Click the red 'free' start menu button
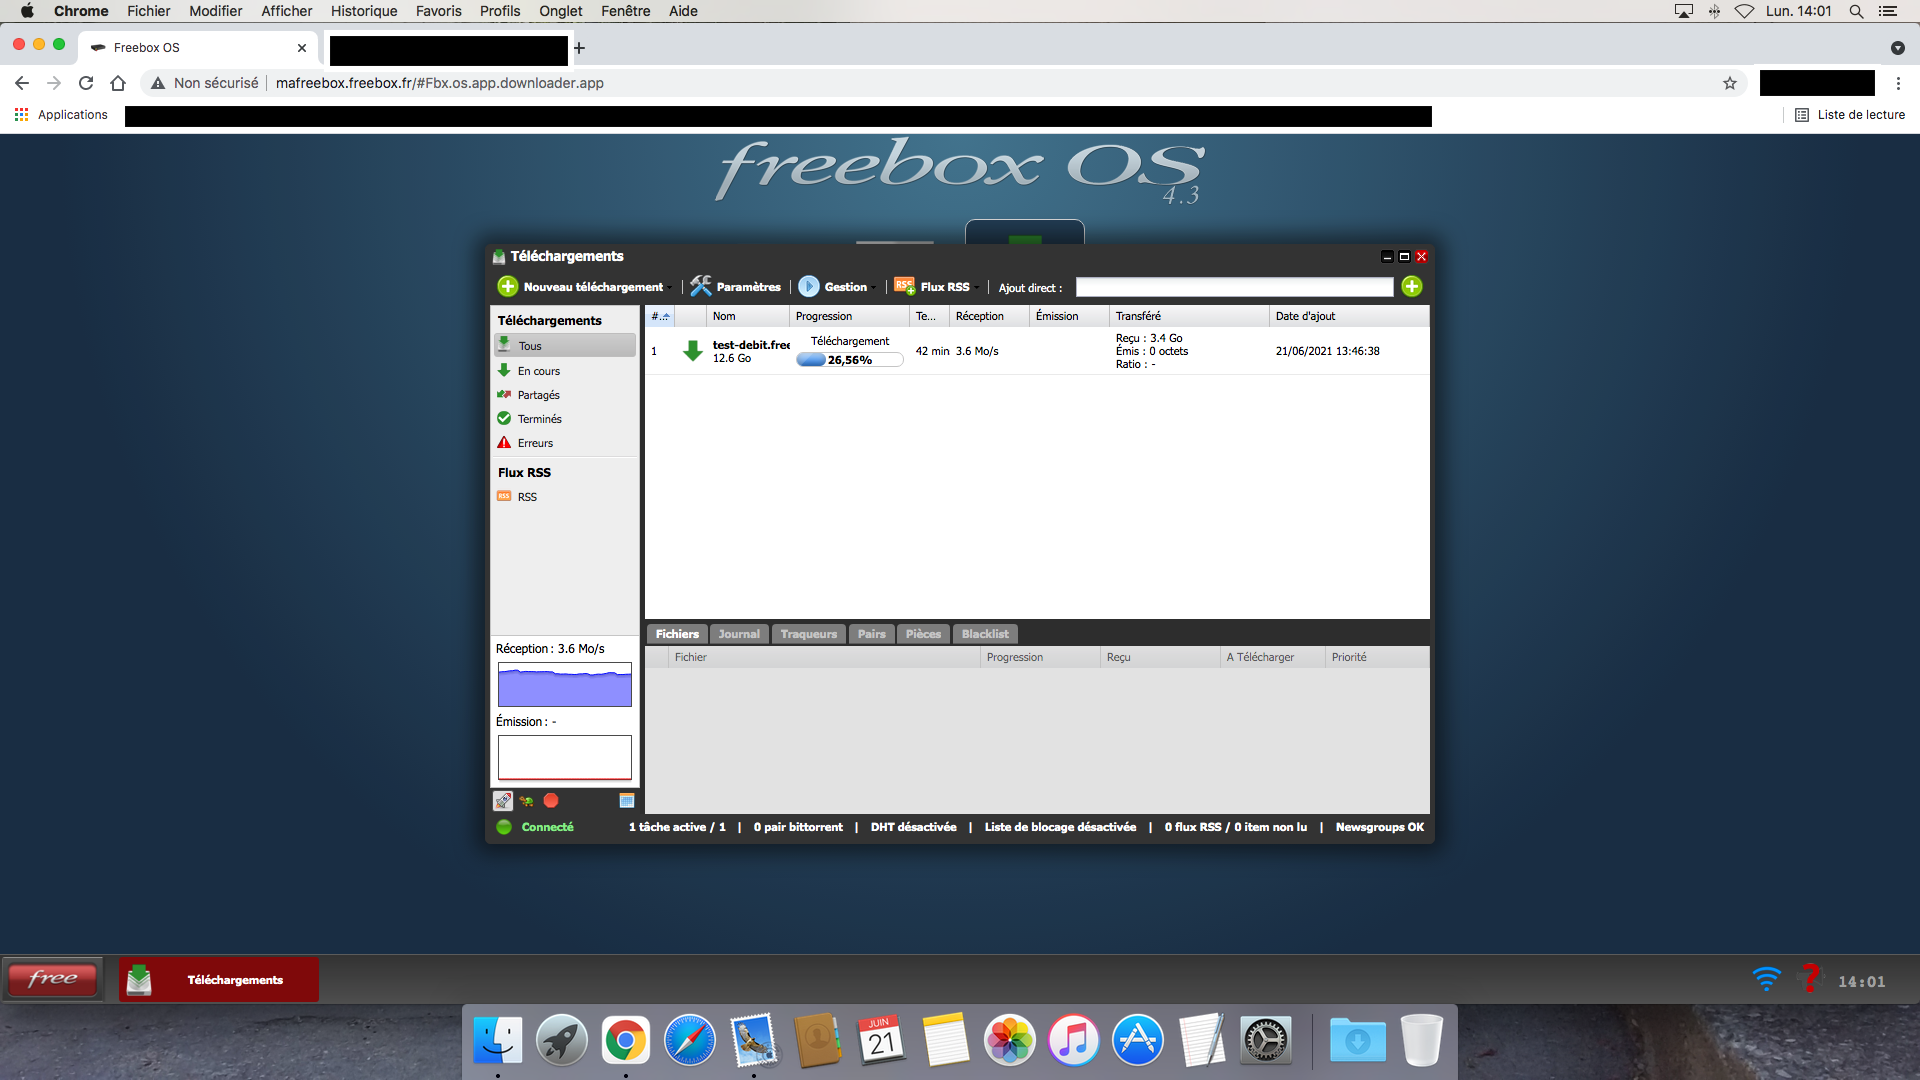This screenshot has width=1920, height=1080. point(53,979)
